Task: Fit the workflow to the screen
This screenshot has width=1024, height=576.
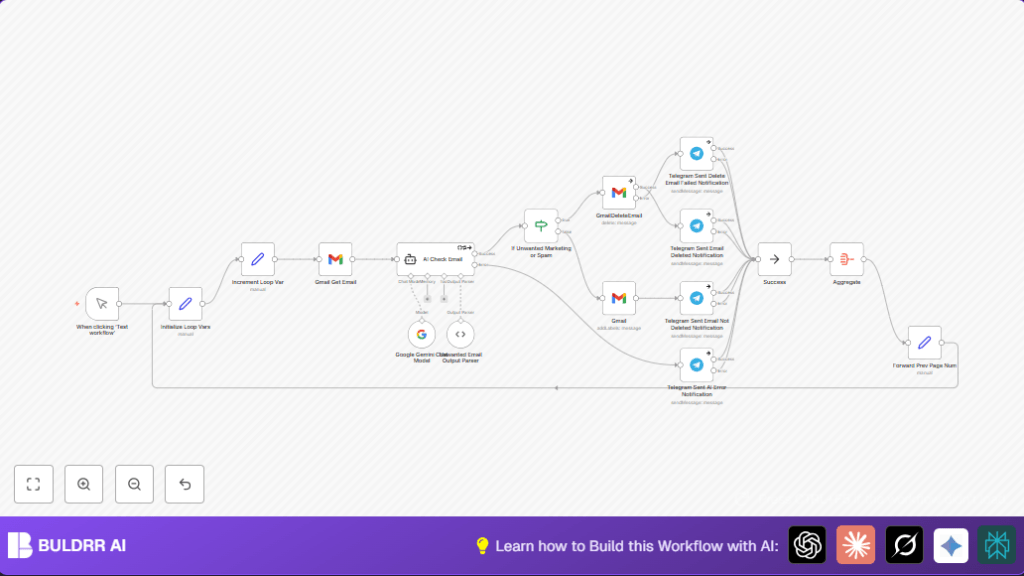Action: click(34, 484)
